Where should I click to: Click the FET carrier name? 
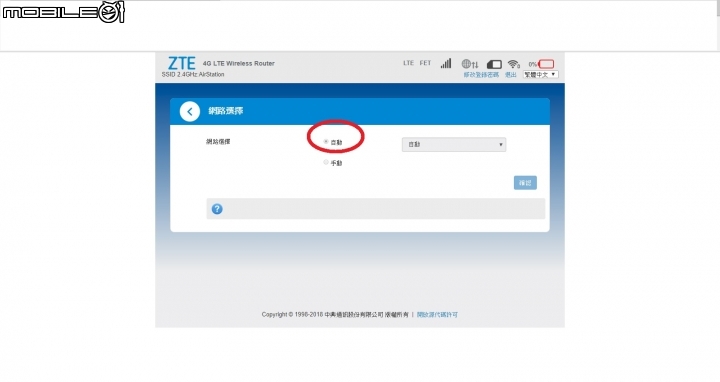click(426, 63)
